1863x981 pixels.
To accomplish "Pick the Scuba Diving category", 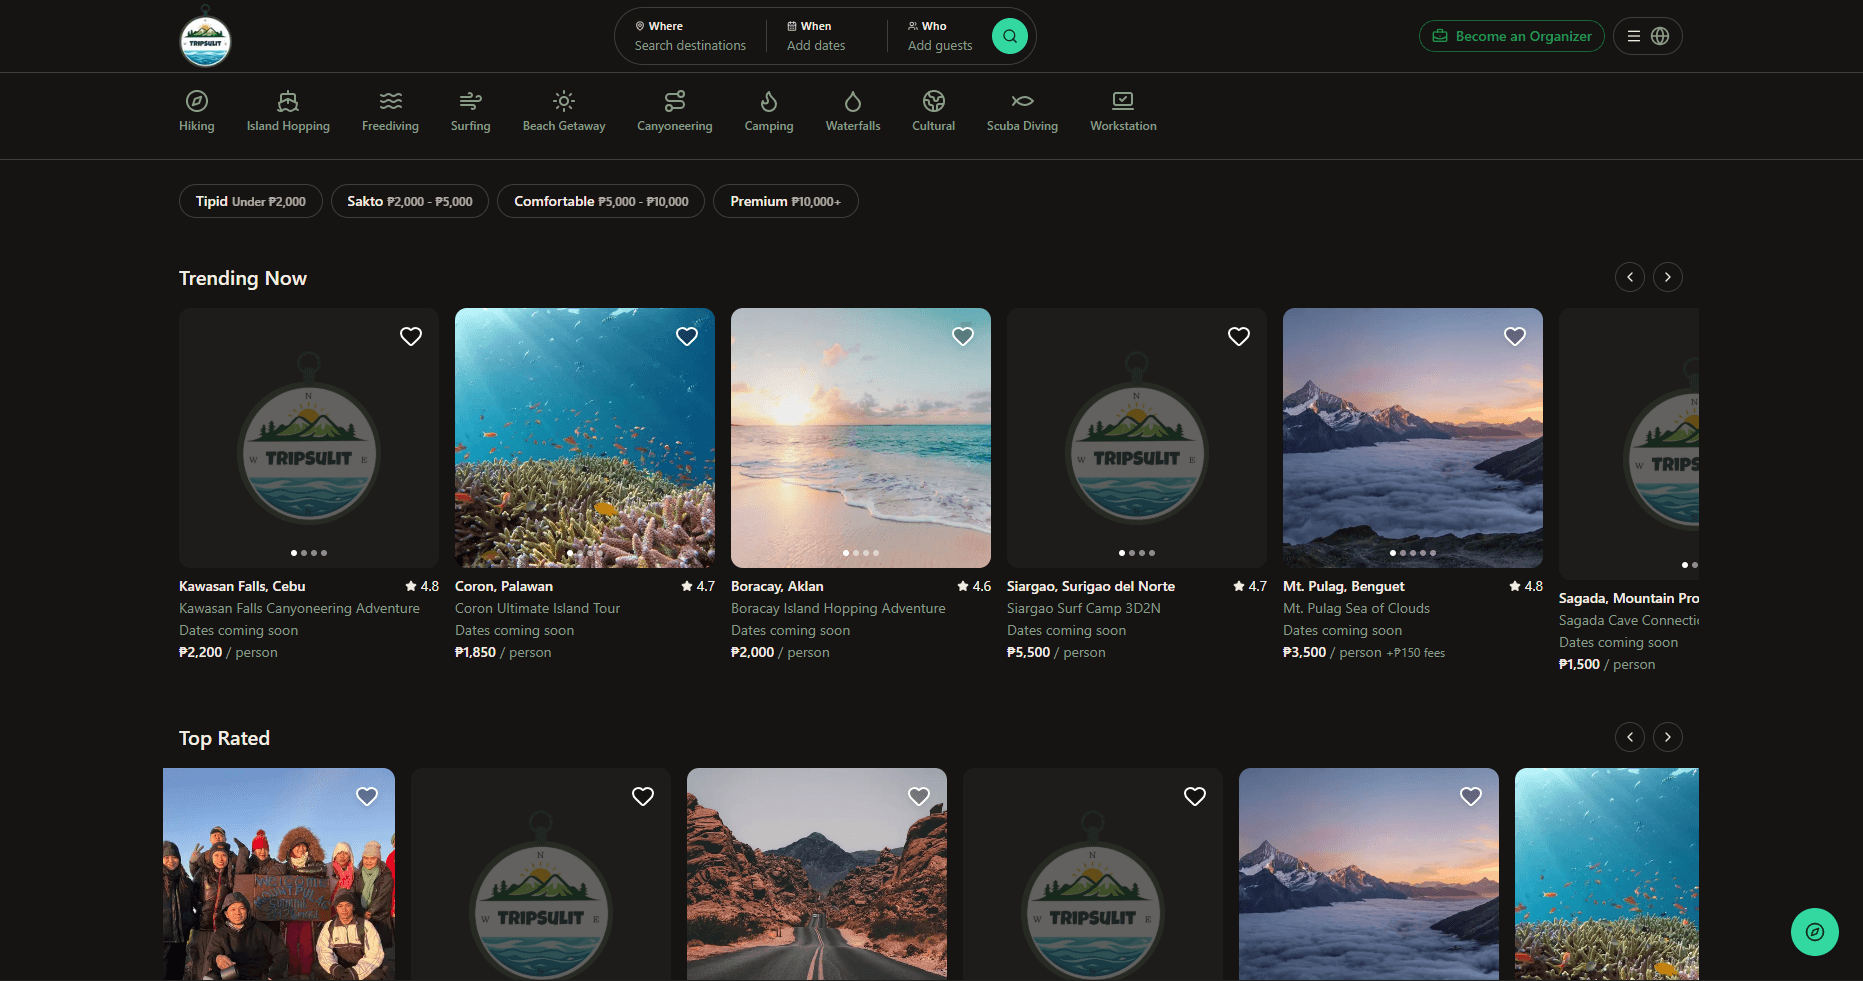I will coord(1022,111).
